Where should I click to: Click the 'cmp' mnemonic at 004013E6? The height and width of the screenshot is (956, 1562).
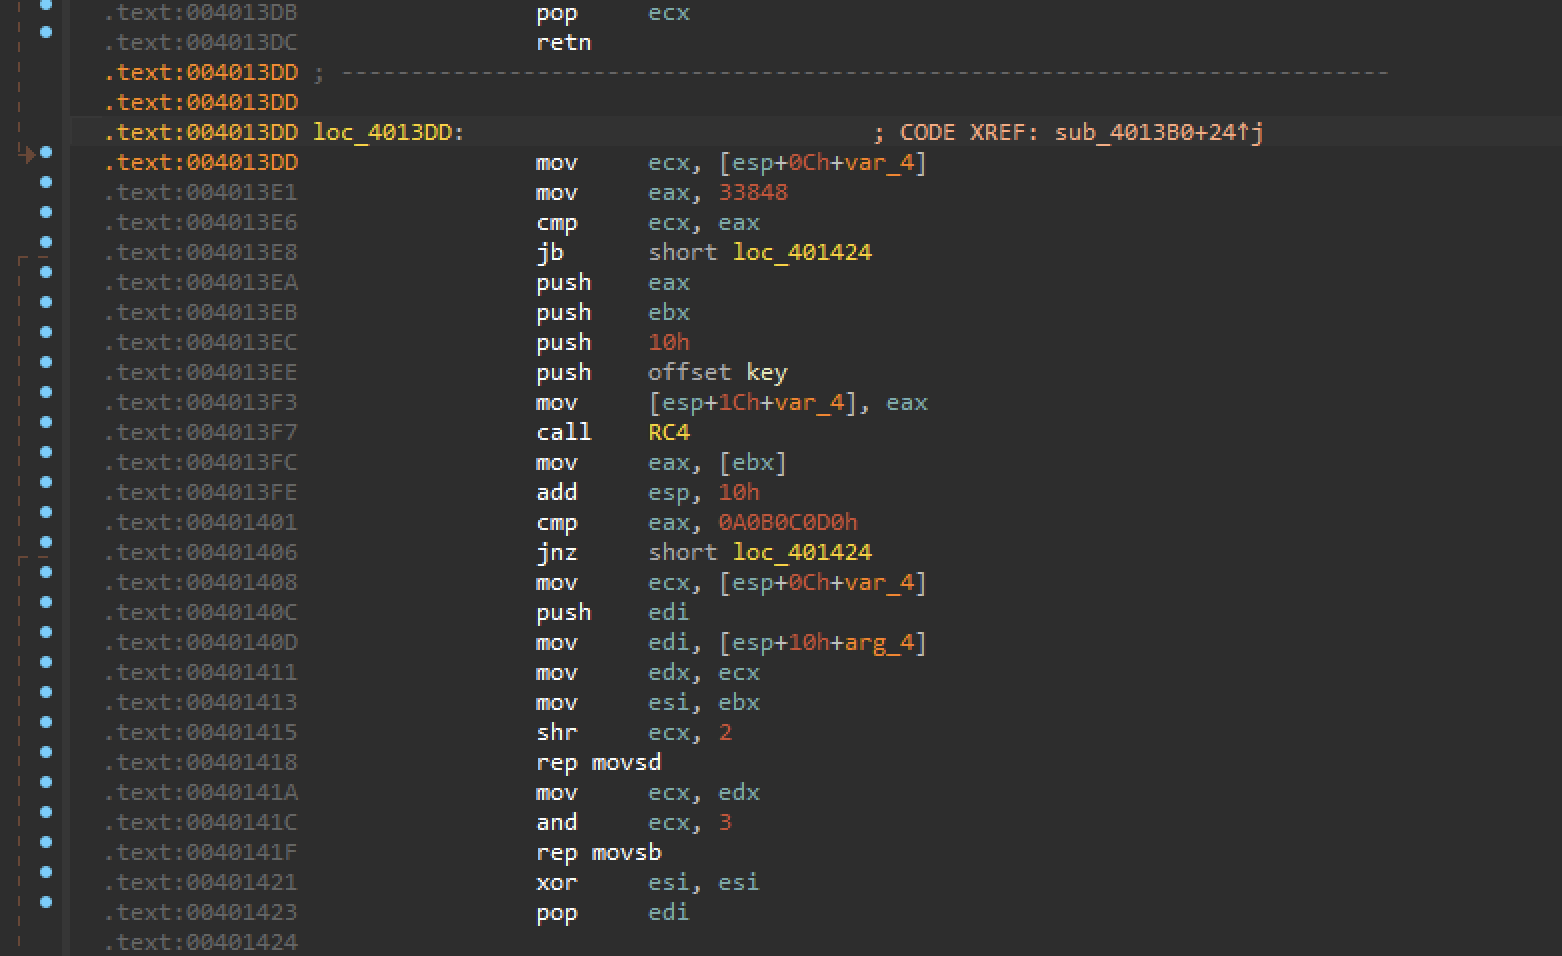(557, 223)
